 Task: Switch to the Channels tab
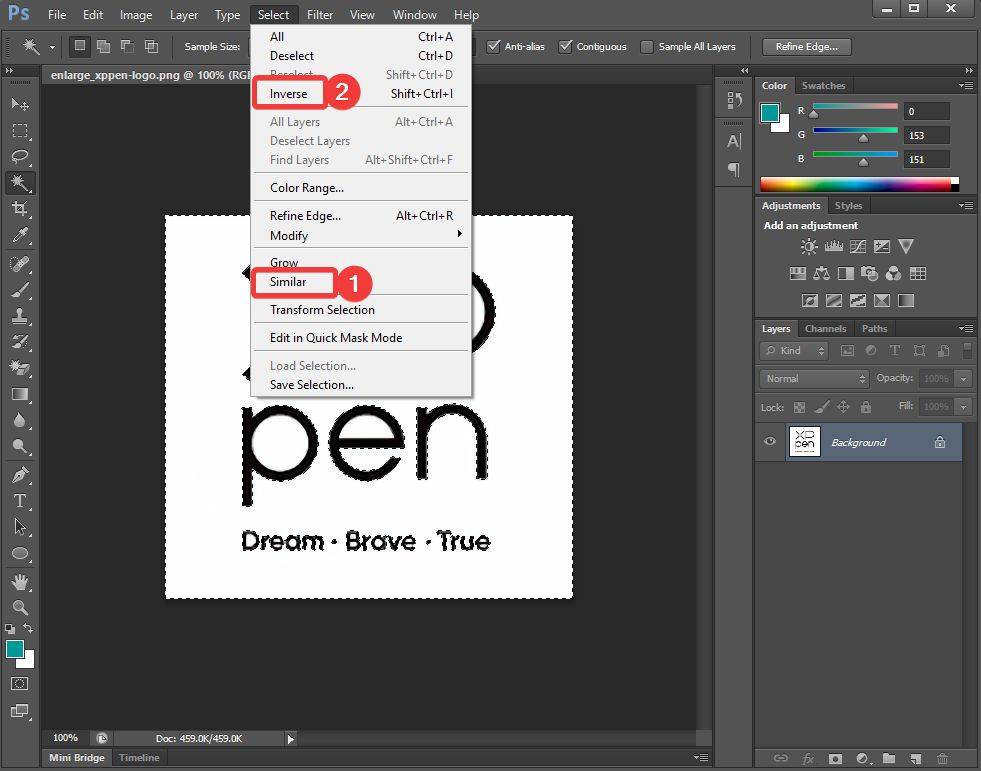(x=825, y=328)
